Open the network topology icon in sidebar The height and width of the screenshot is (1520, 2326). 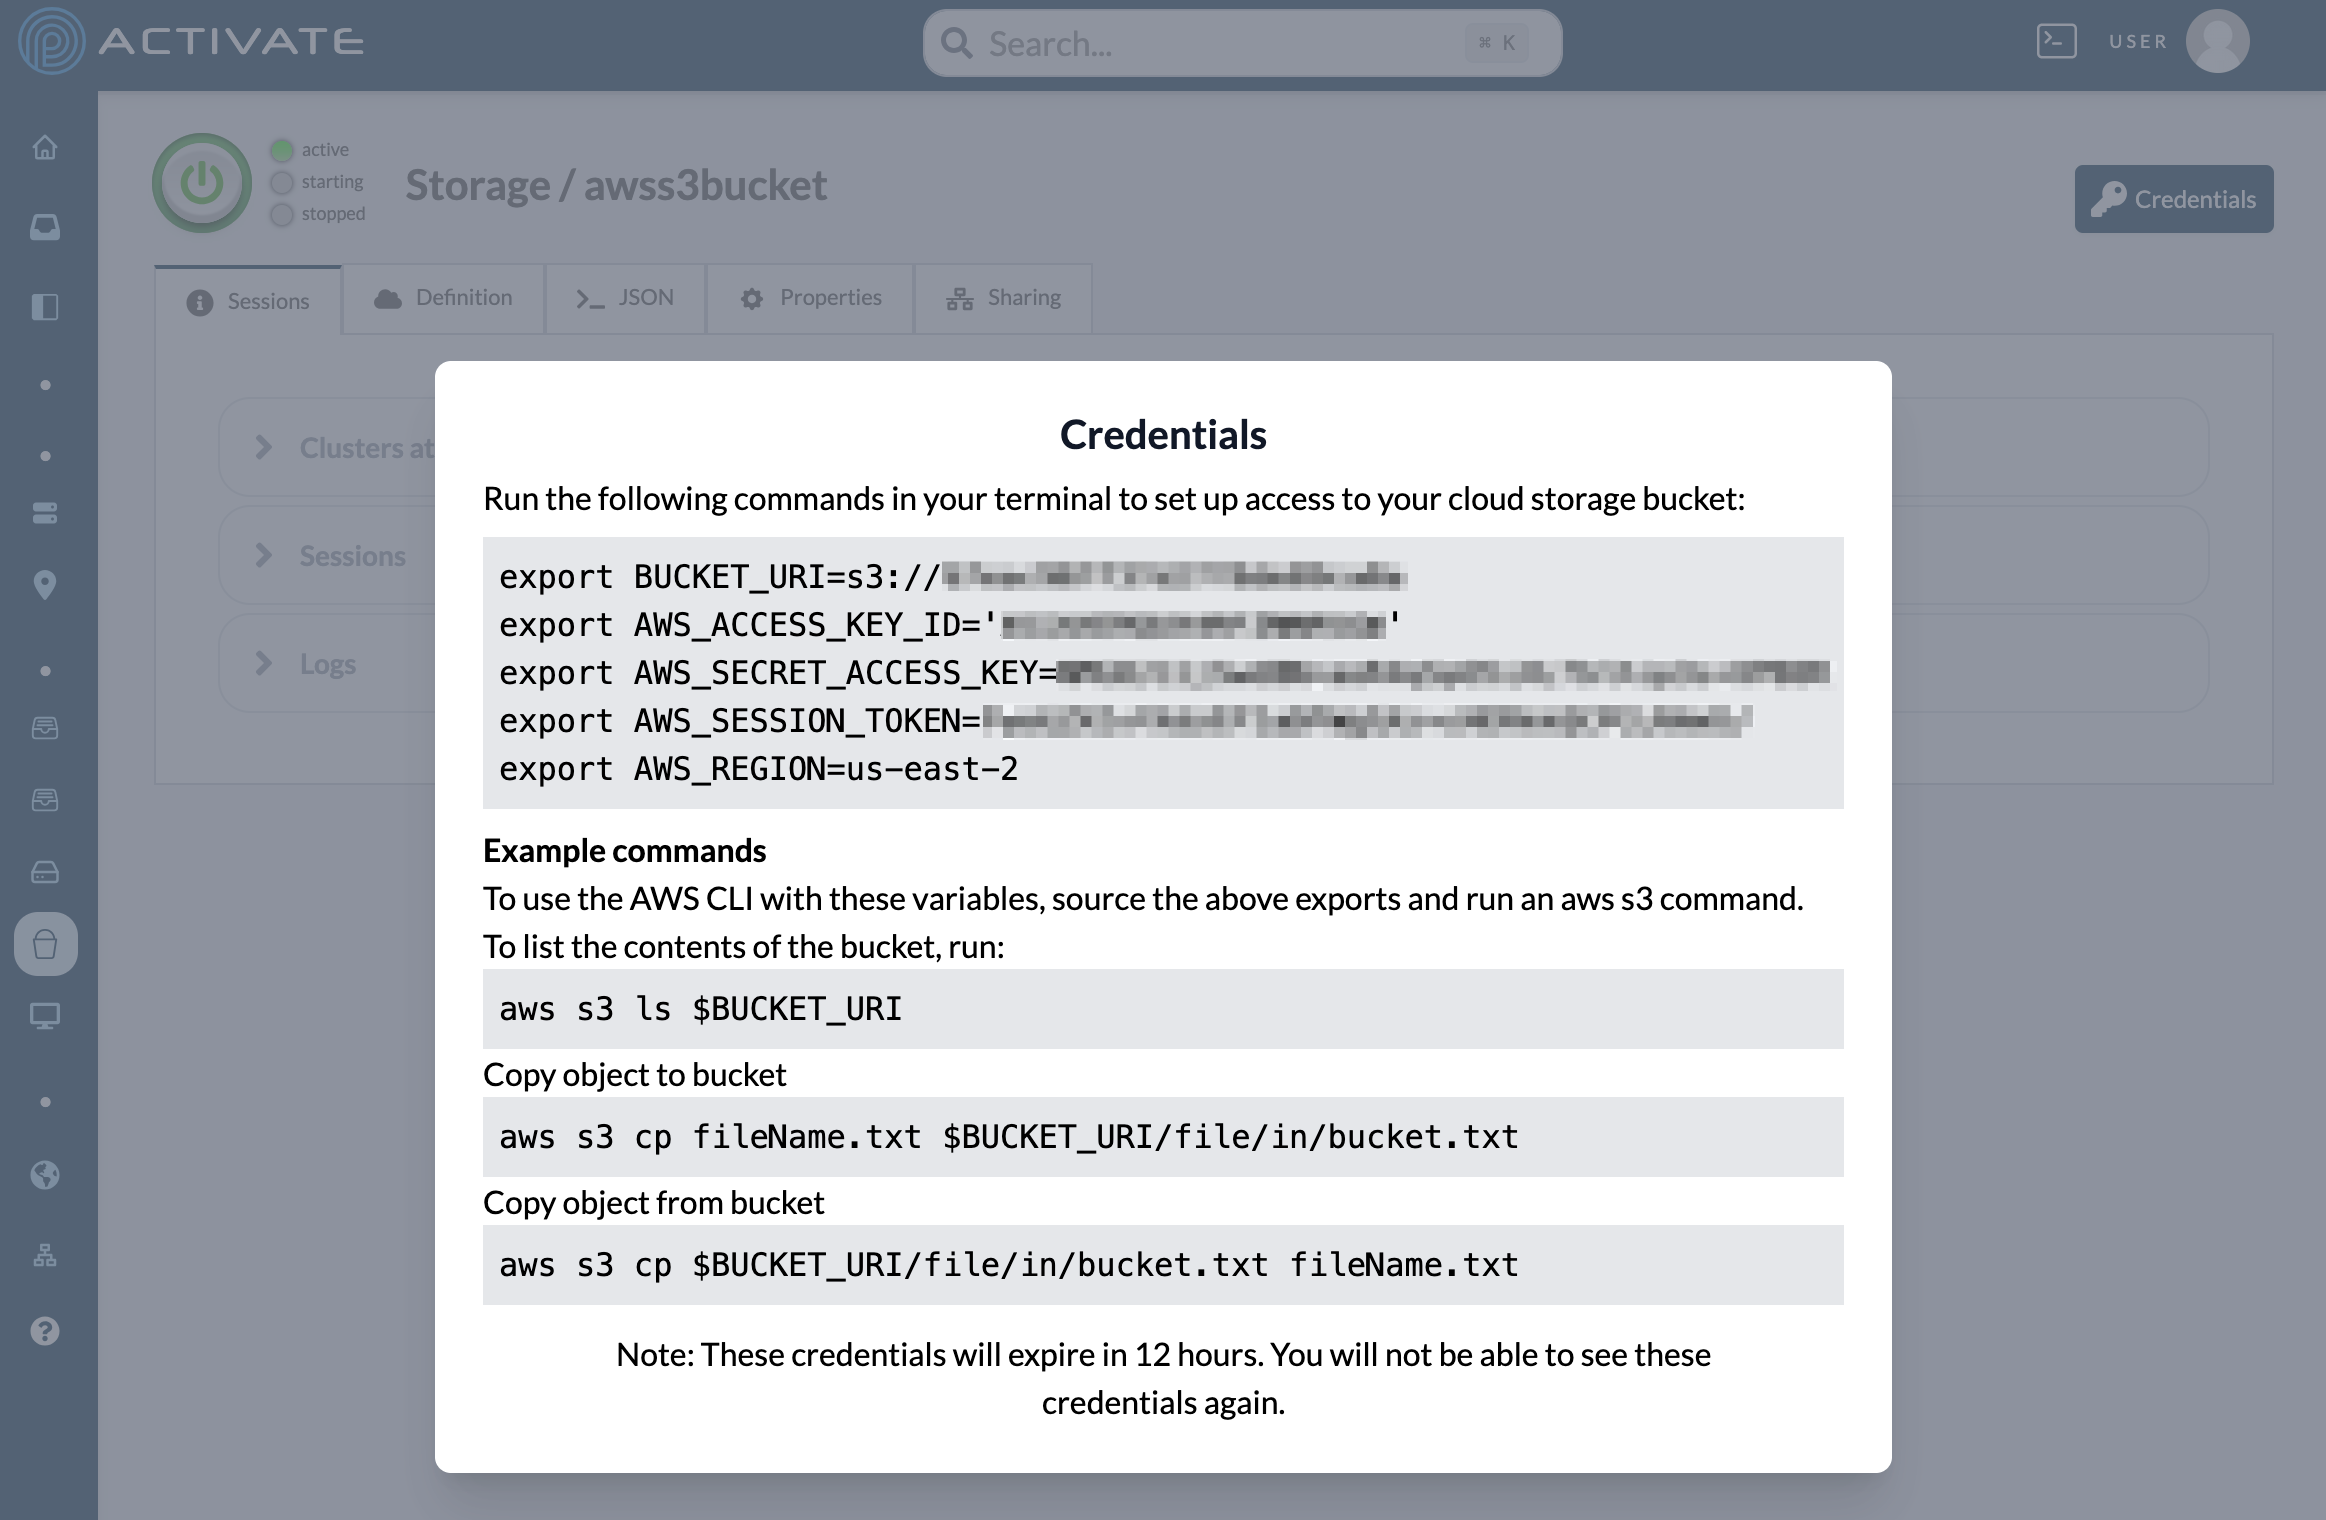pyautogui.click(x=45, y=1255)
